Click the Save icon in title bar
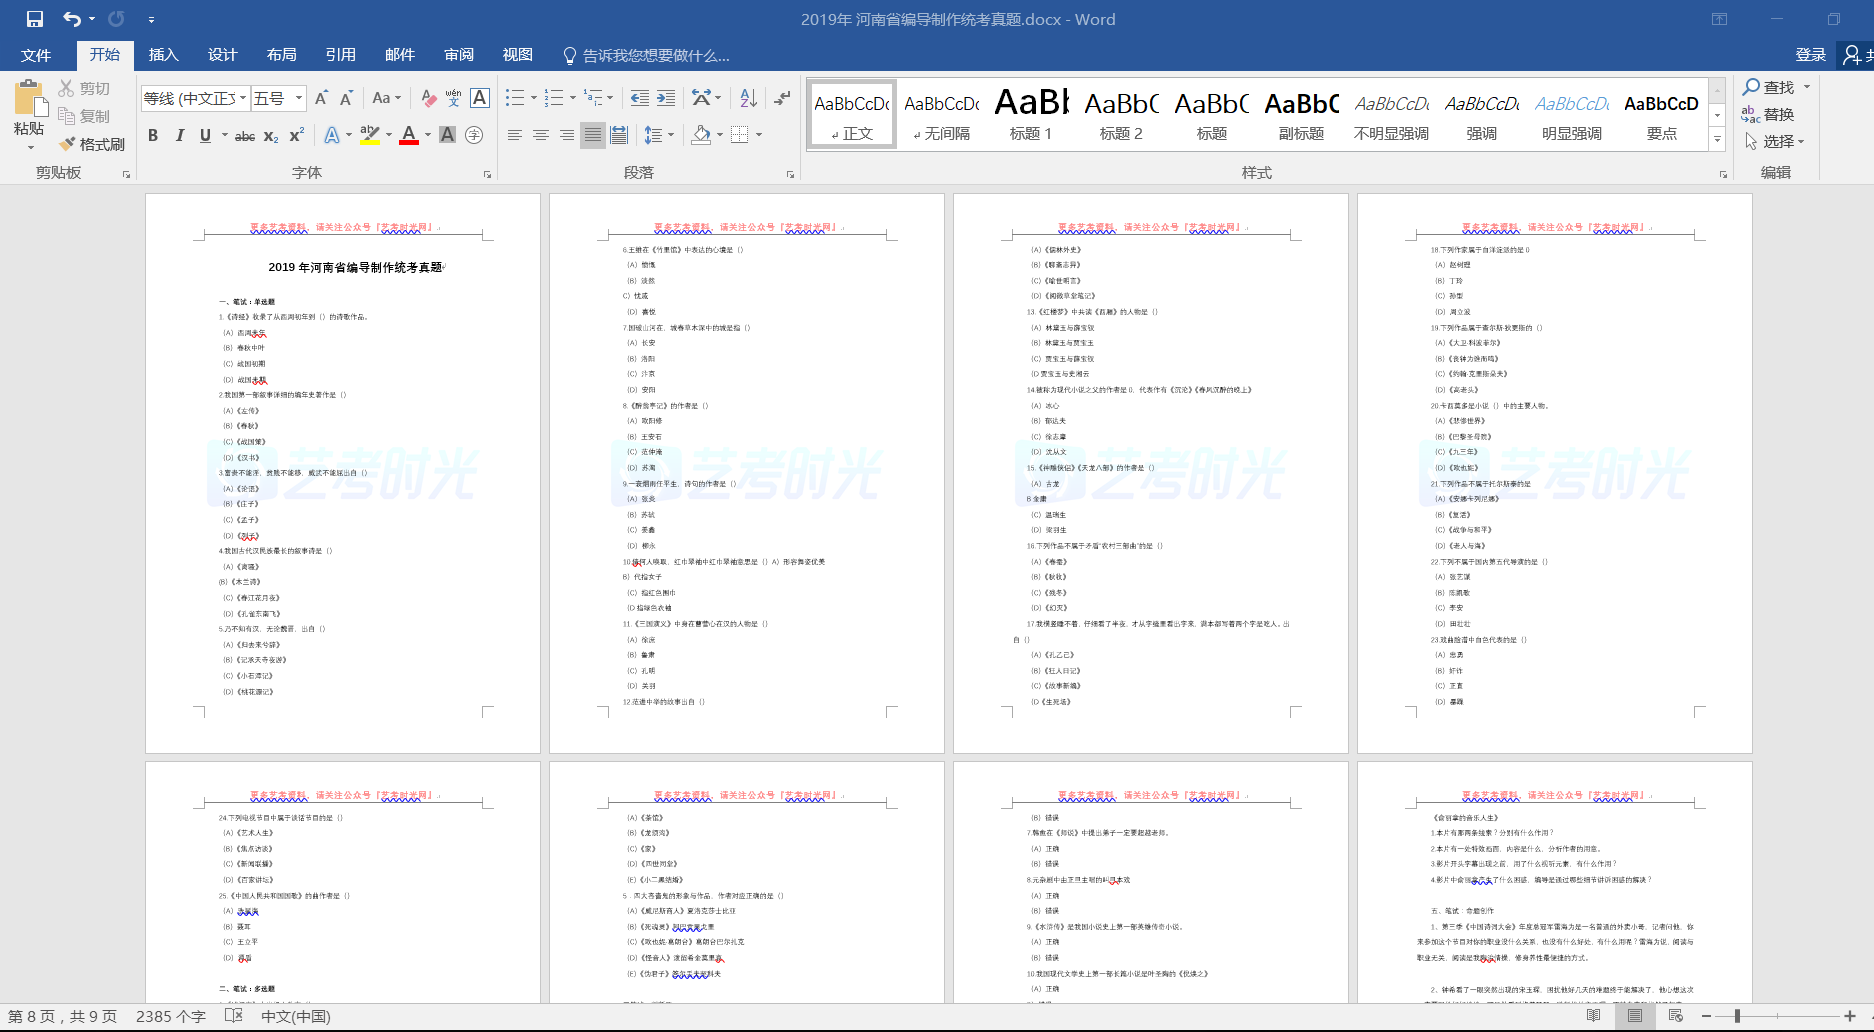1874x1032 pixels. [x=35, y=19]
